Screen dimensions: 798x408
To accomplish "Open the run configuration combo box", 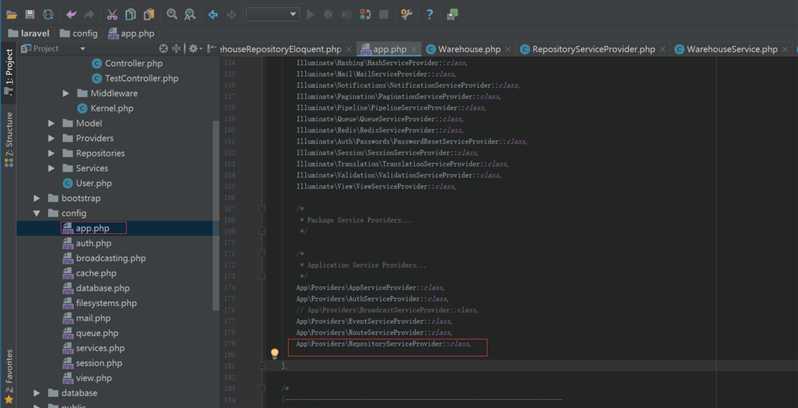I will [x=272, y=14].
